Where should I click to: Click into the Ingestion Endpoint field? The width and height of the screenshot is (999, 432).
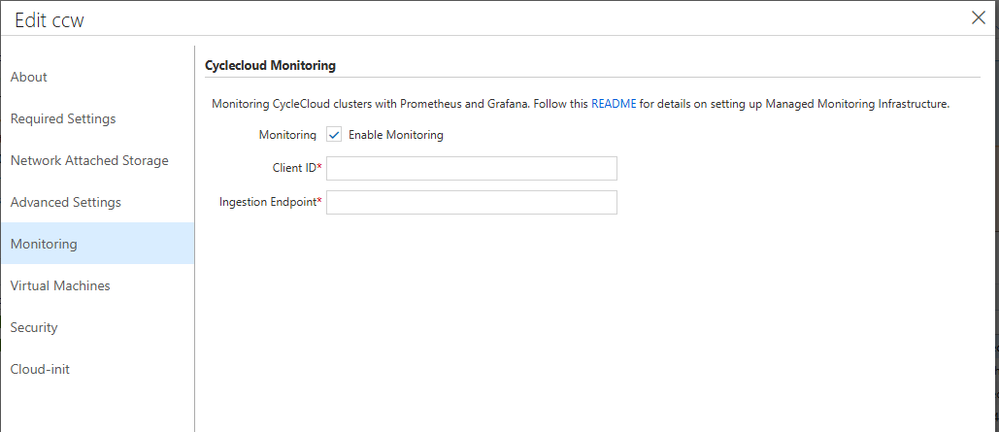[471, 202]
